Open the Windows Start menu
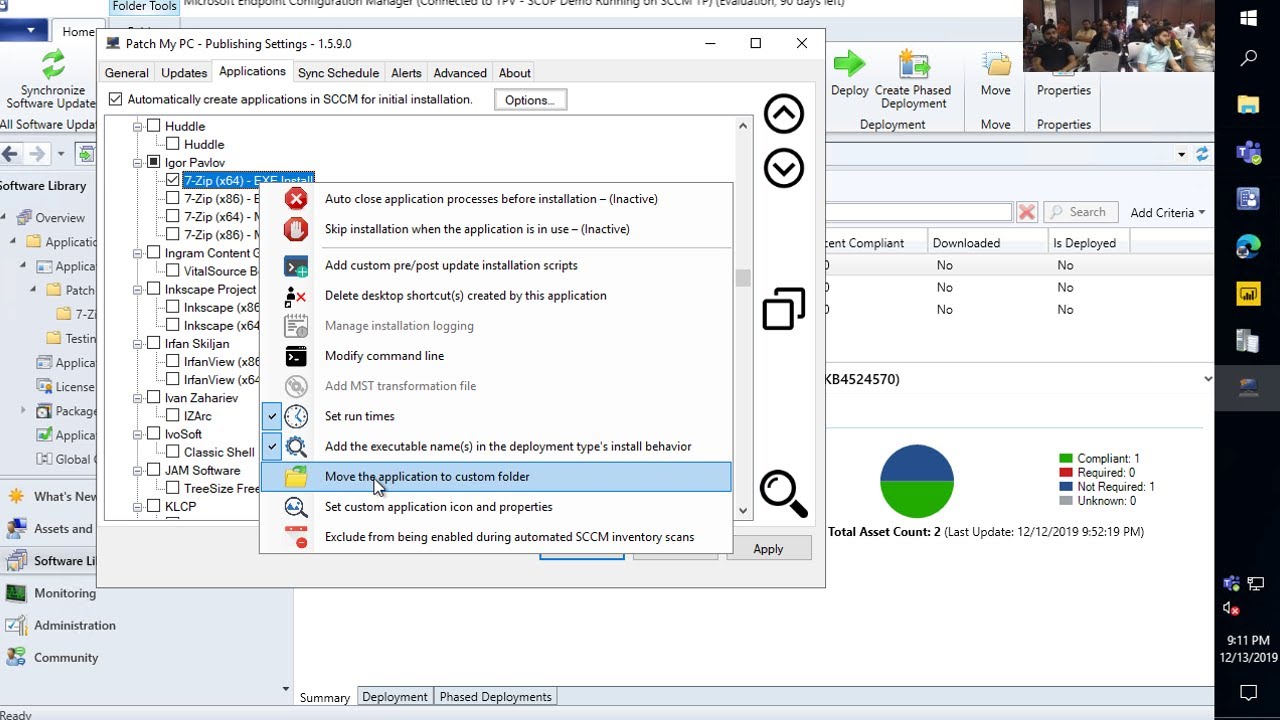Screen dimensions: 1280x720 [1248, 18]
